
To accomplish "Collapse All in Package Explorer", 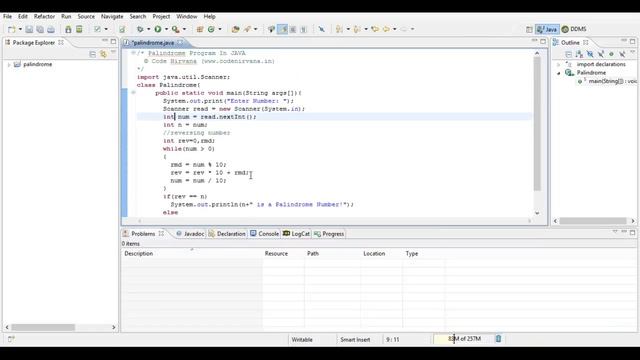I will (93, 54).
